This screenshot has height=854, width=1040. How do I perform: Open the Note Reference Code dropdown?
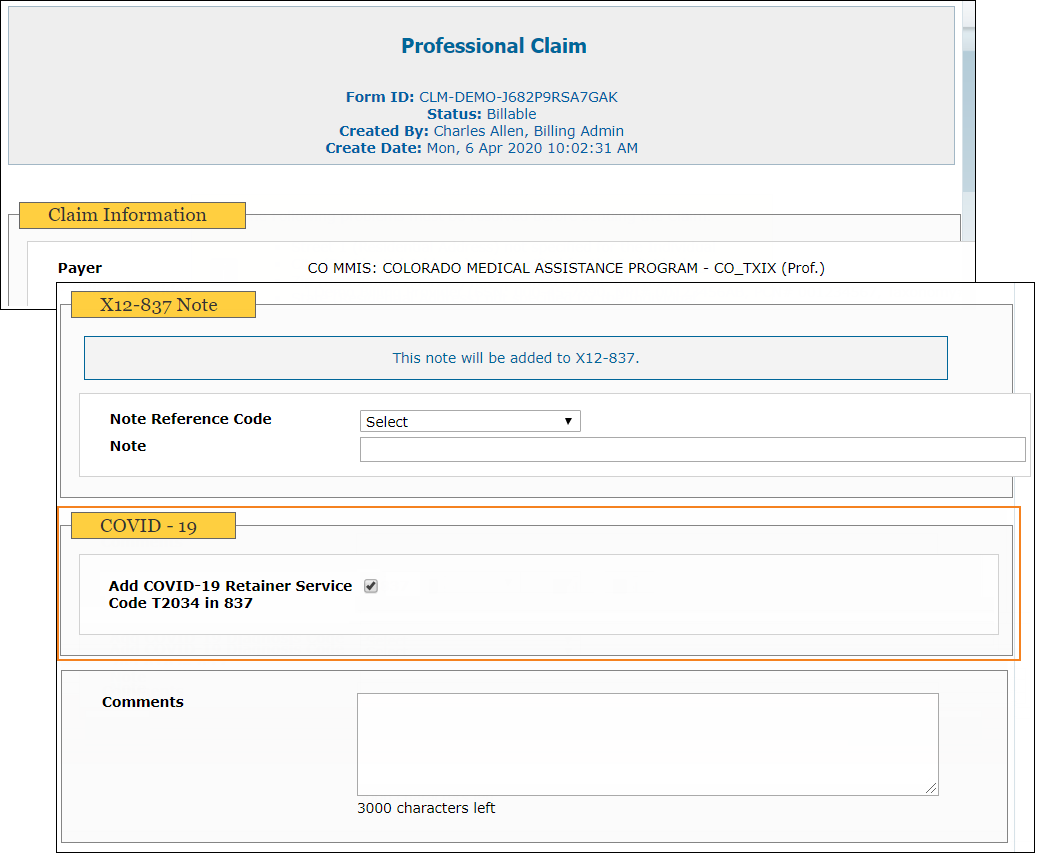click(469, 421)
